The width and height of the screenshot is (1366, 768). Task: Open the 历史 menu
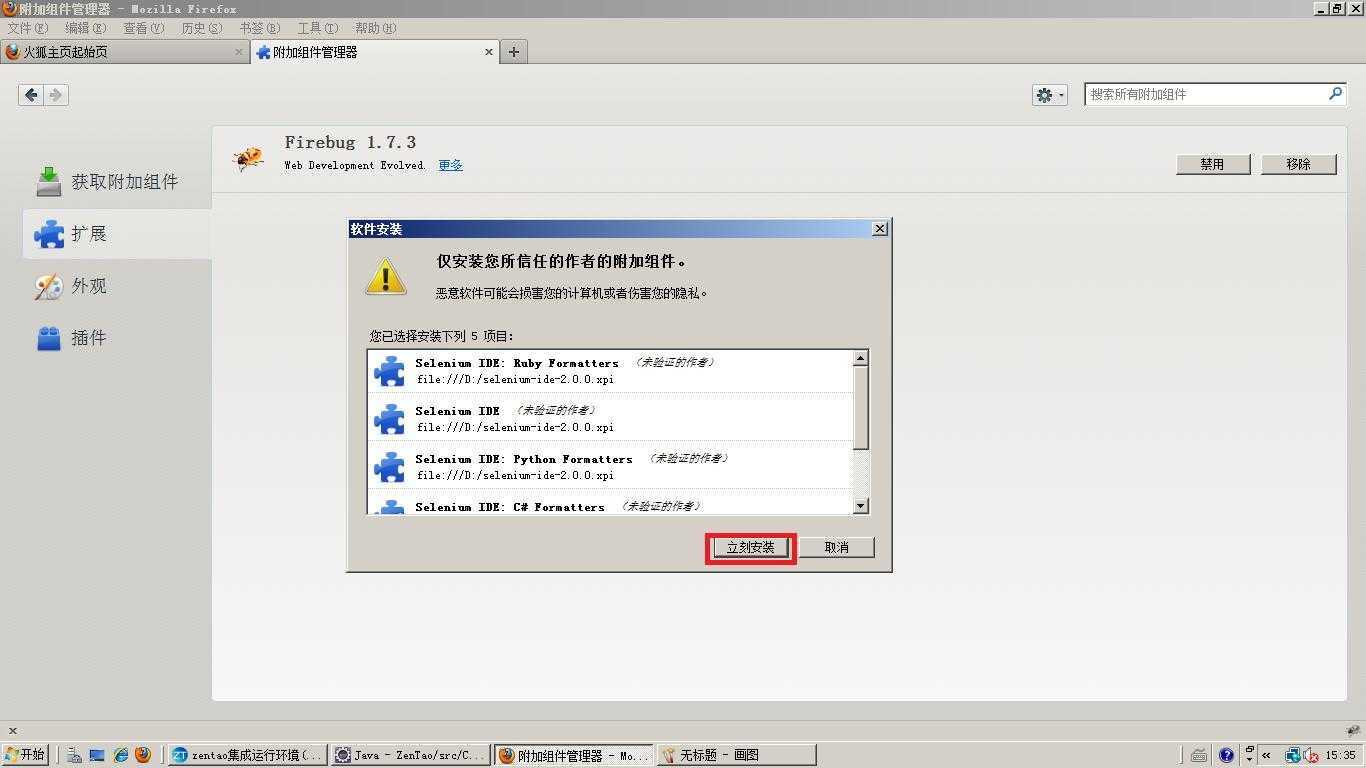[x=201, y=28]
